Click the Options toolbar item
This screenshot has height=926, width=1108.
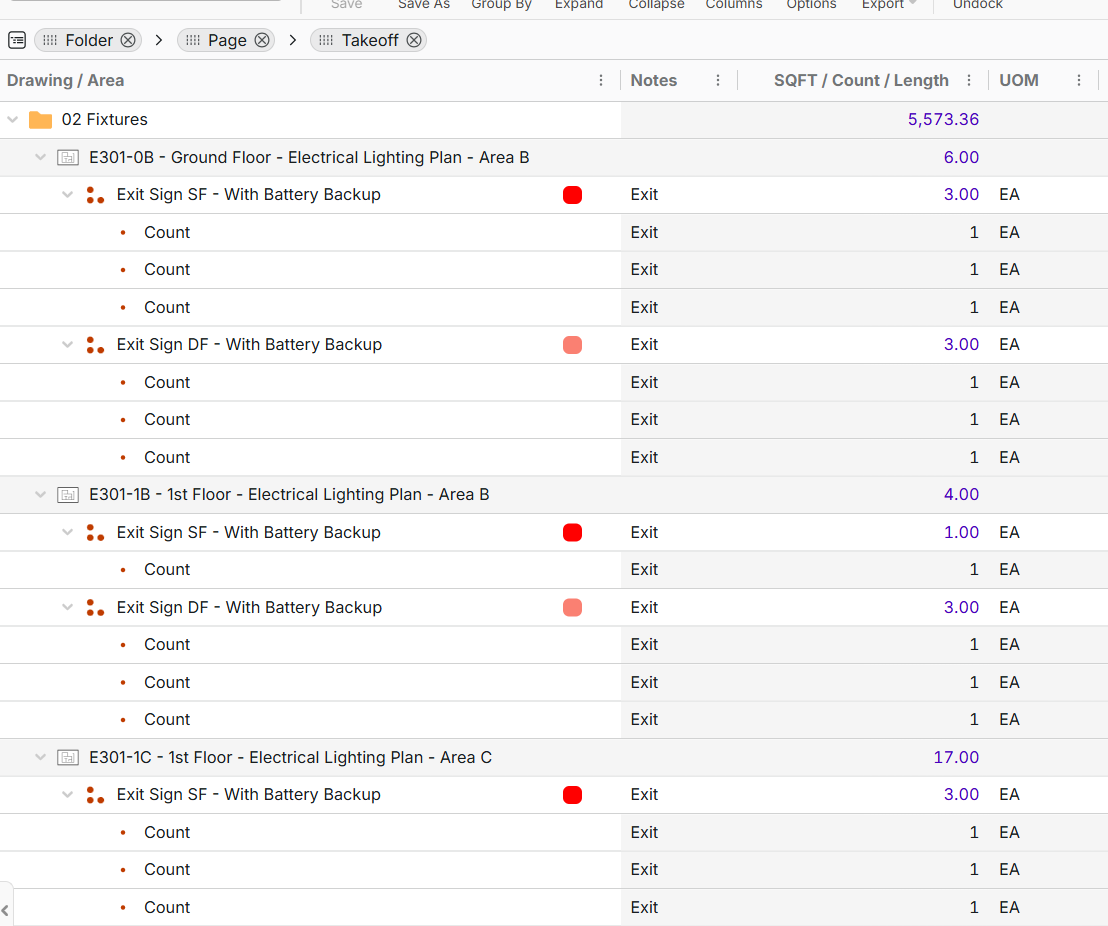point(811,5)
